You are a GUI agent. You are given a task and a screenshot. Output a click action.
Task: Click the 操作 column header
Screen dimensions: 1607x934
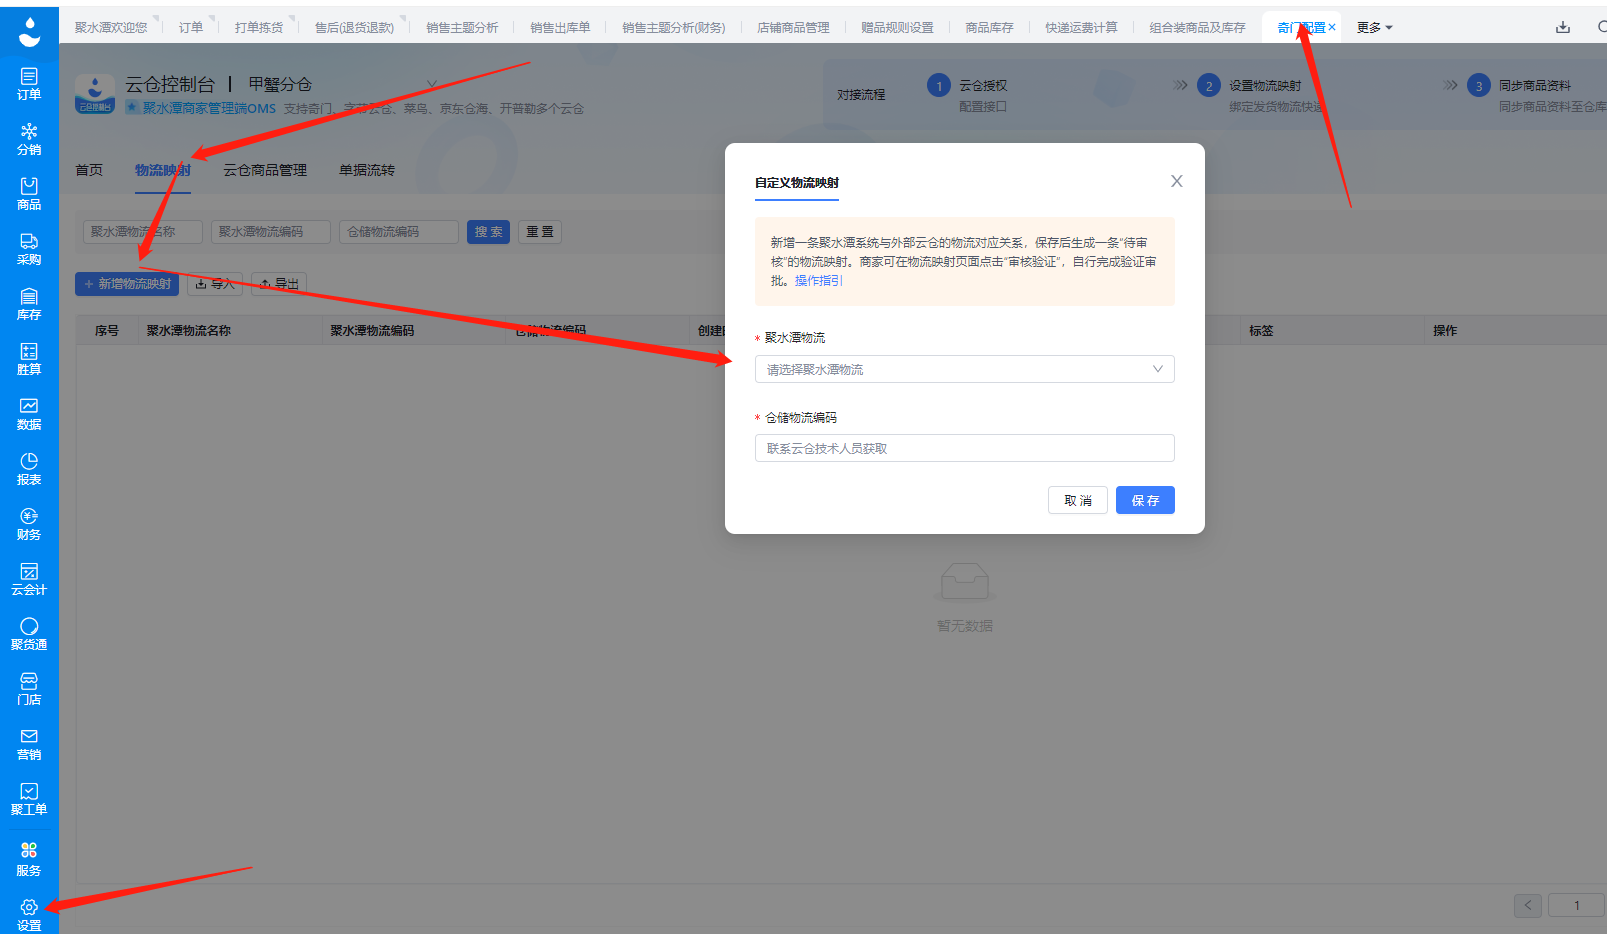(x=1445, y=330)
